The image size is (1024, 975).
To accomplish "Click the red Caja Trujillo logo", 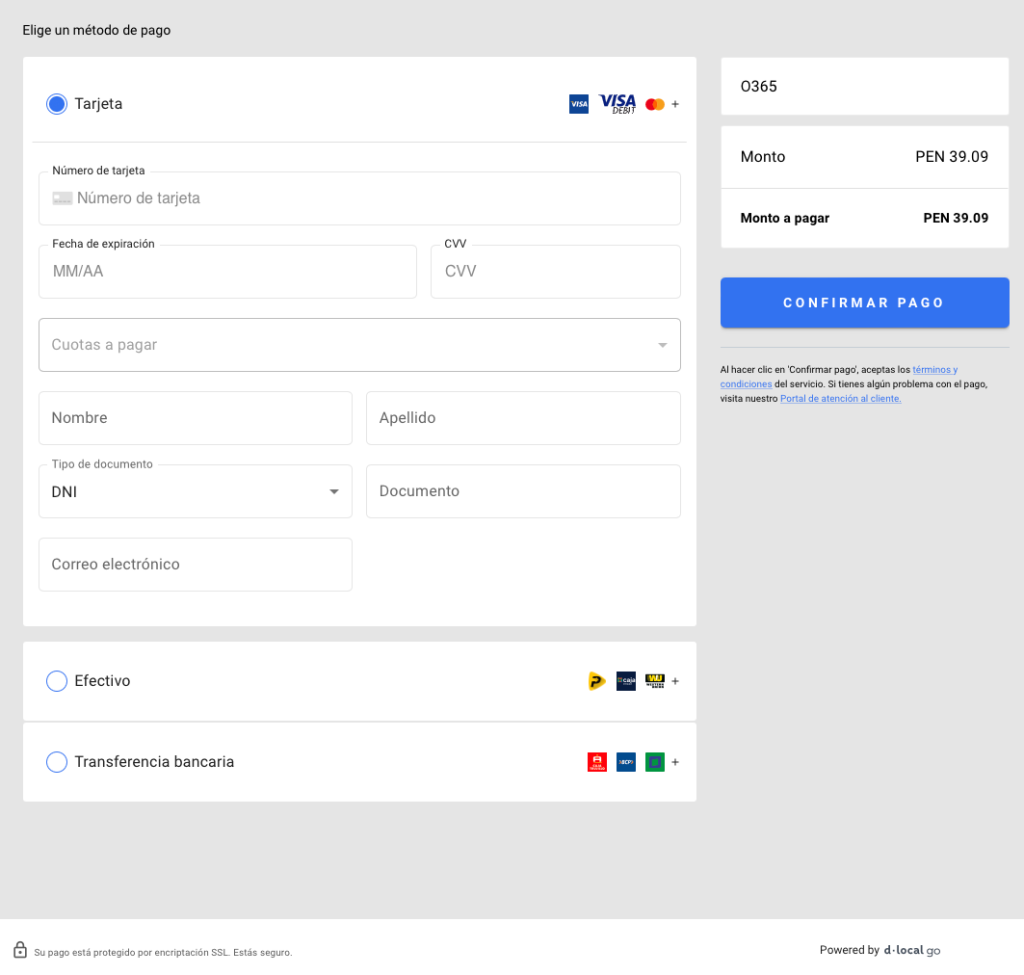I will point(597,762).
